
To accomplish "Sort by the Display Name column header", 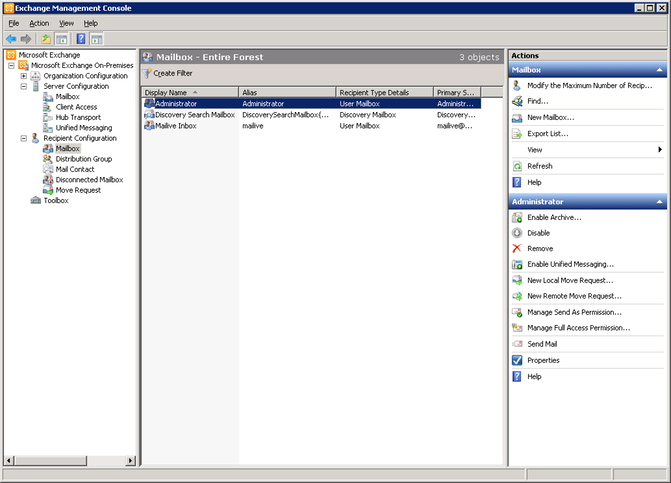I will click(190, 92).
